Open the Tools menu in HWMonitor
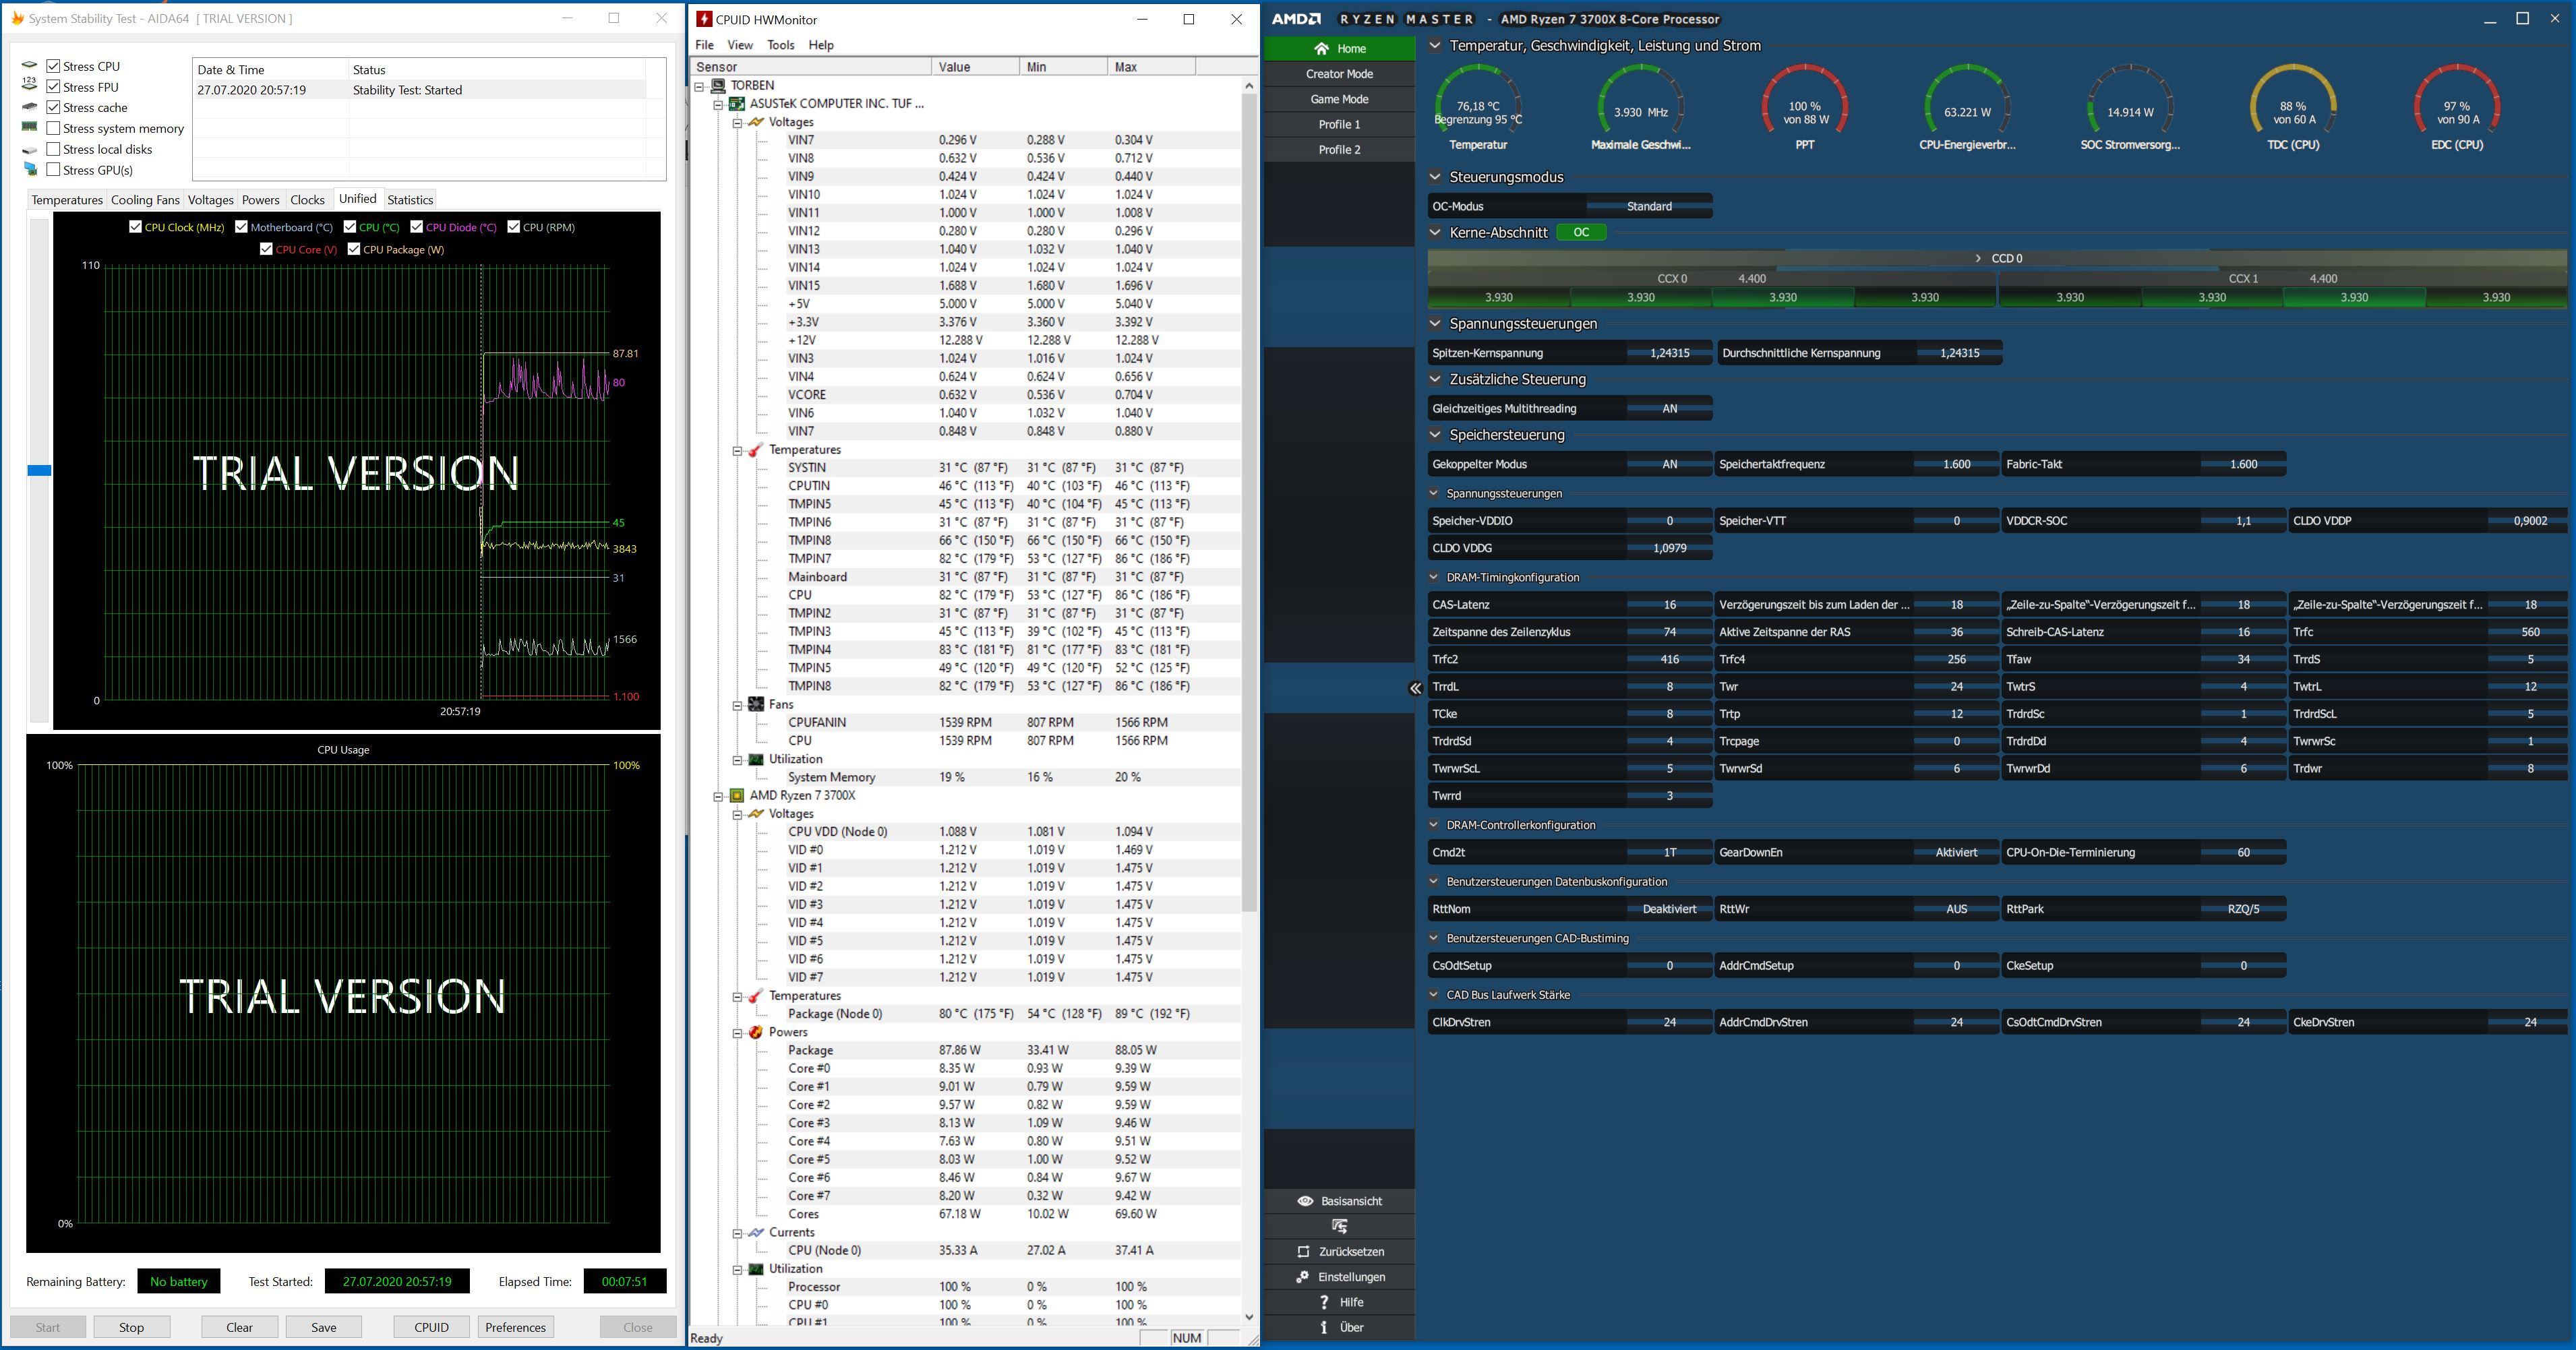The height and width of the screenshot is (1350, 2576). point(780,45)
